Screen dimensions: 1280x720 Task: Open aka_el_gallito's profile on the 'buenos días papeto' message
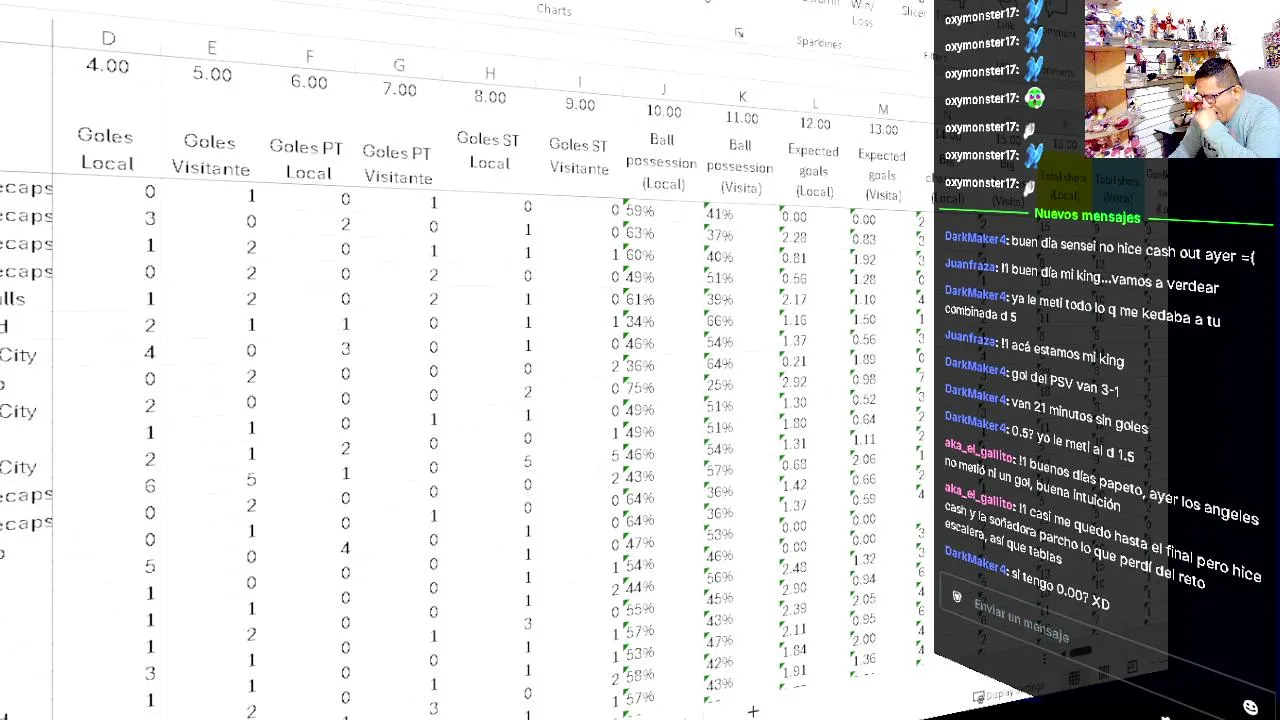979,449
